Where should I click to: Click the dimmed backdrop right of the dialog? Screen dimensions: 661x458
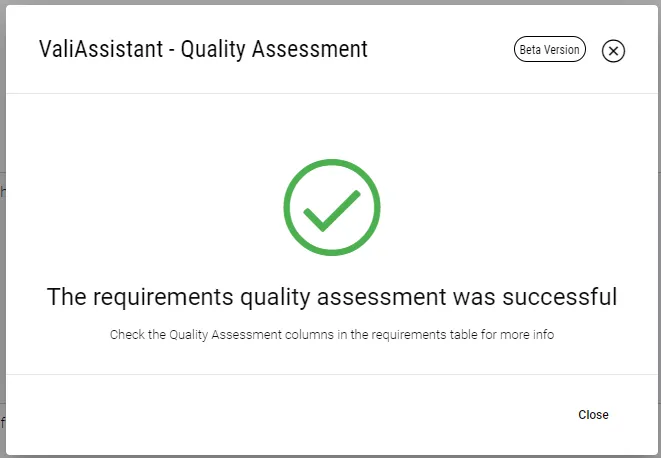coord(658,250)
